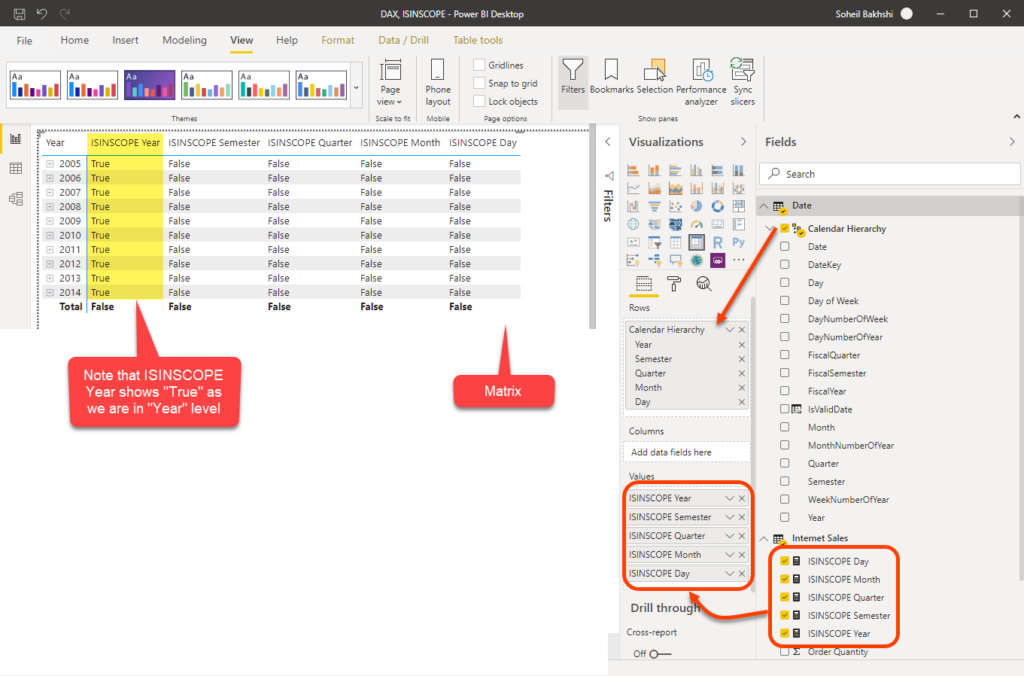
Task: Enable Snap to grid checkbox
Action: click(479, 83)
